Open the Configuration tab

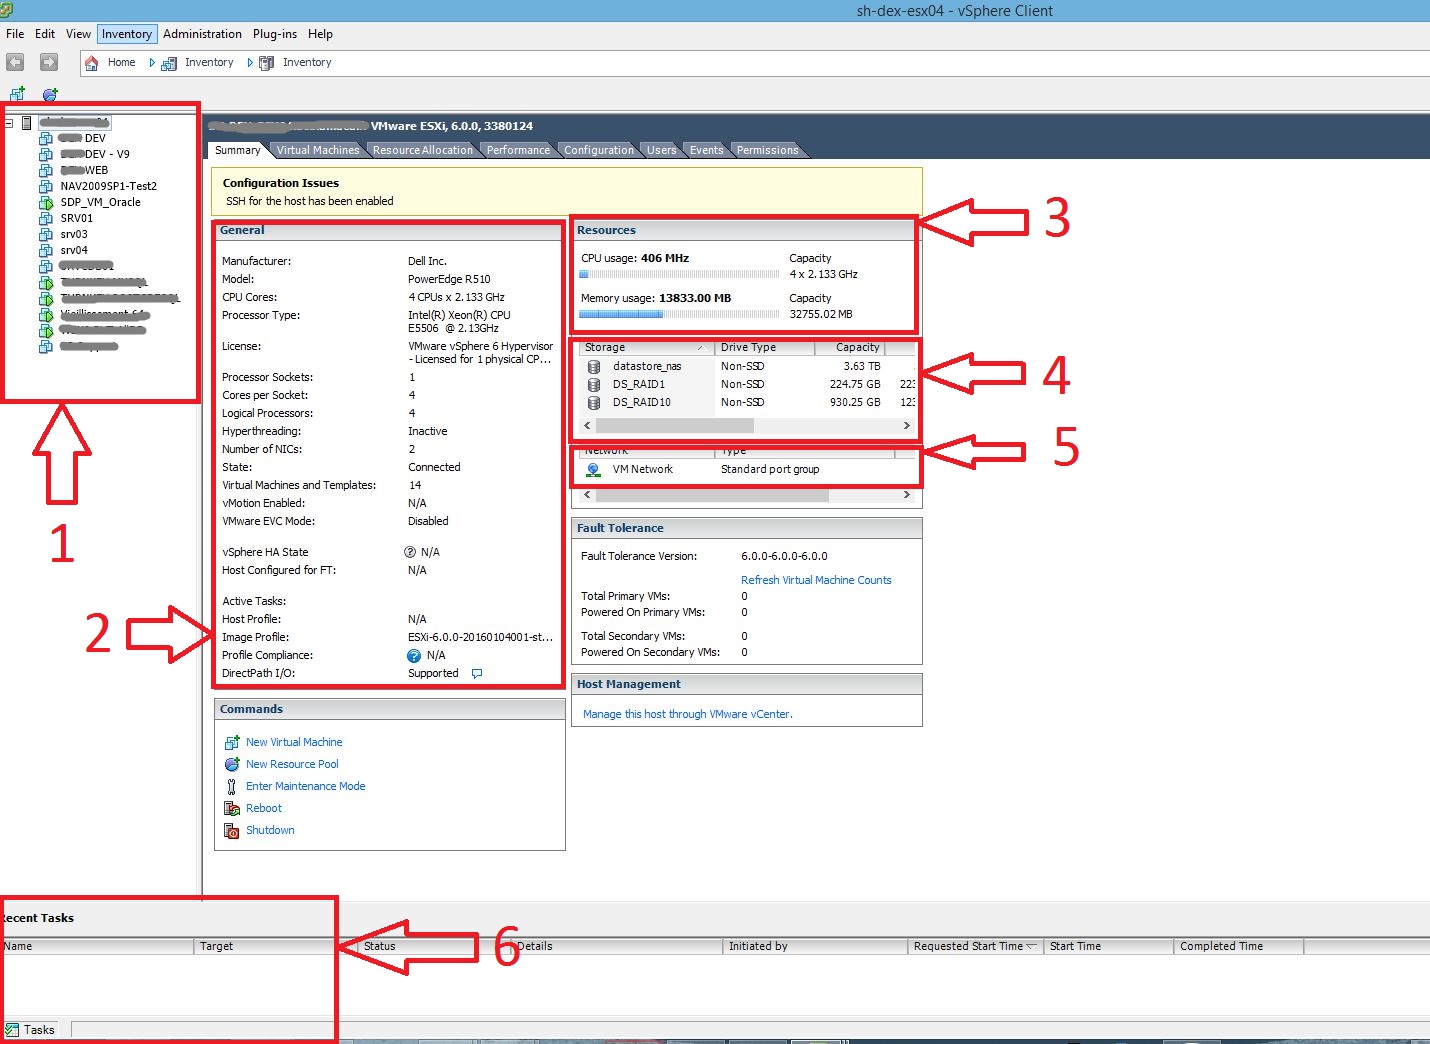598,150
